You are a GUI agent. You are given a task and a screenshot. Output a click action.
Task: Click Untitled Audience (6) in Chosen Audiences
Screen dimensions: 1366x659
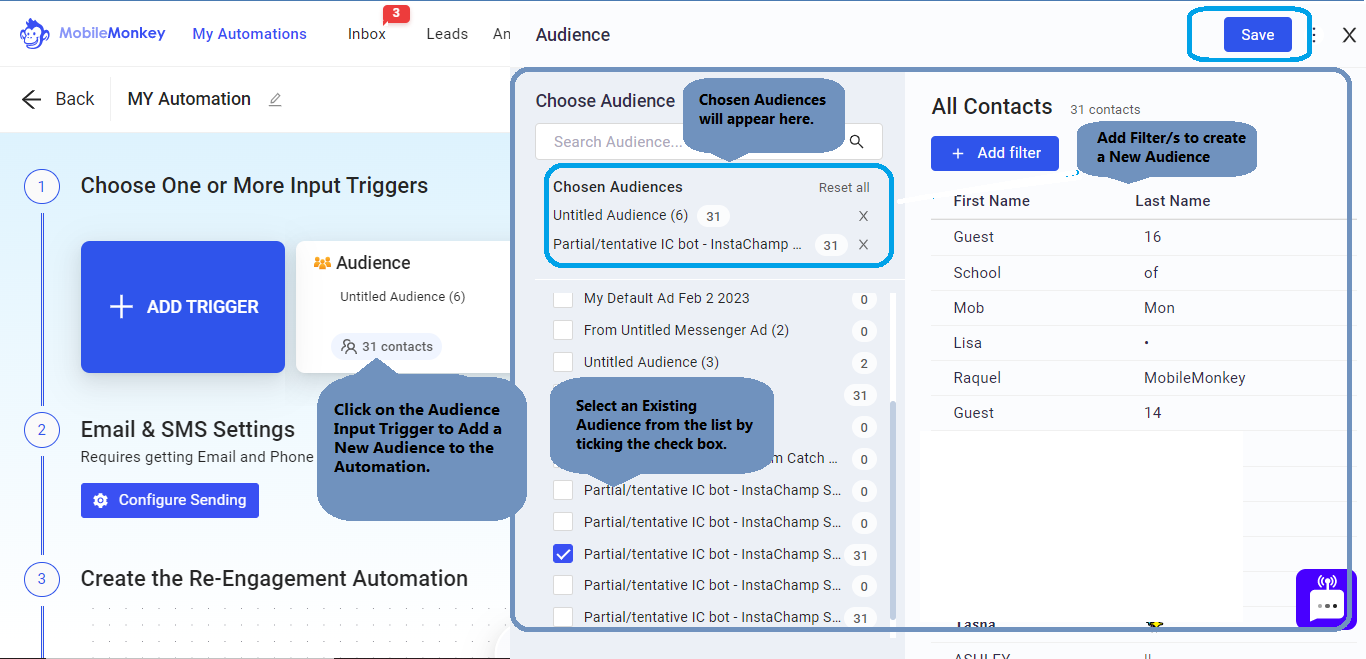[x=620, y=215]
